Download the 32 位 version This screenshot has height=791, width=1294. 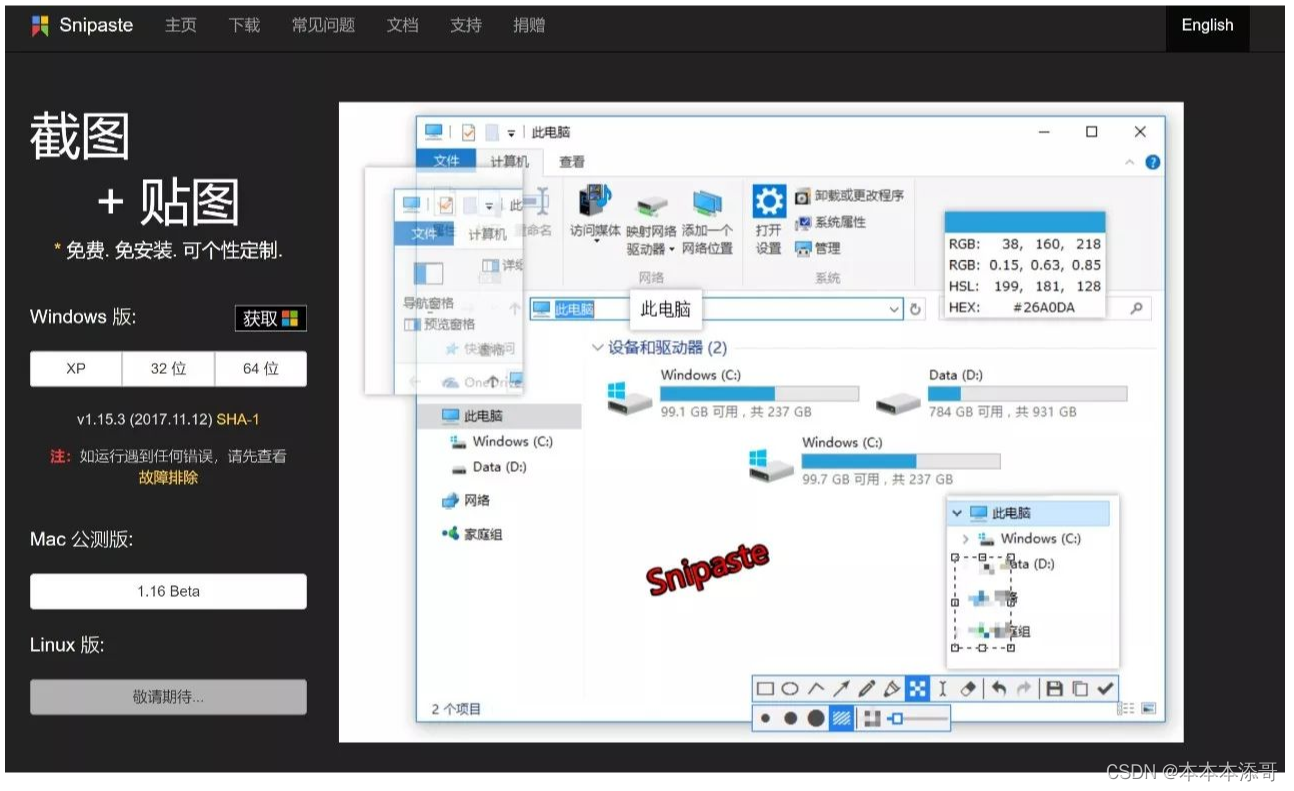point(168,369)
